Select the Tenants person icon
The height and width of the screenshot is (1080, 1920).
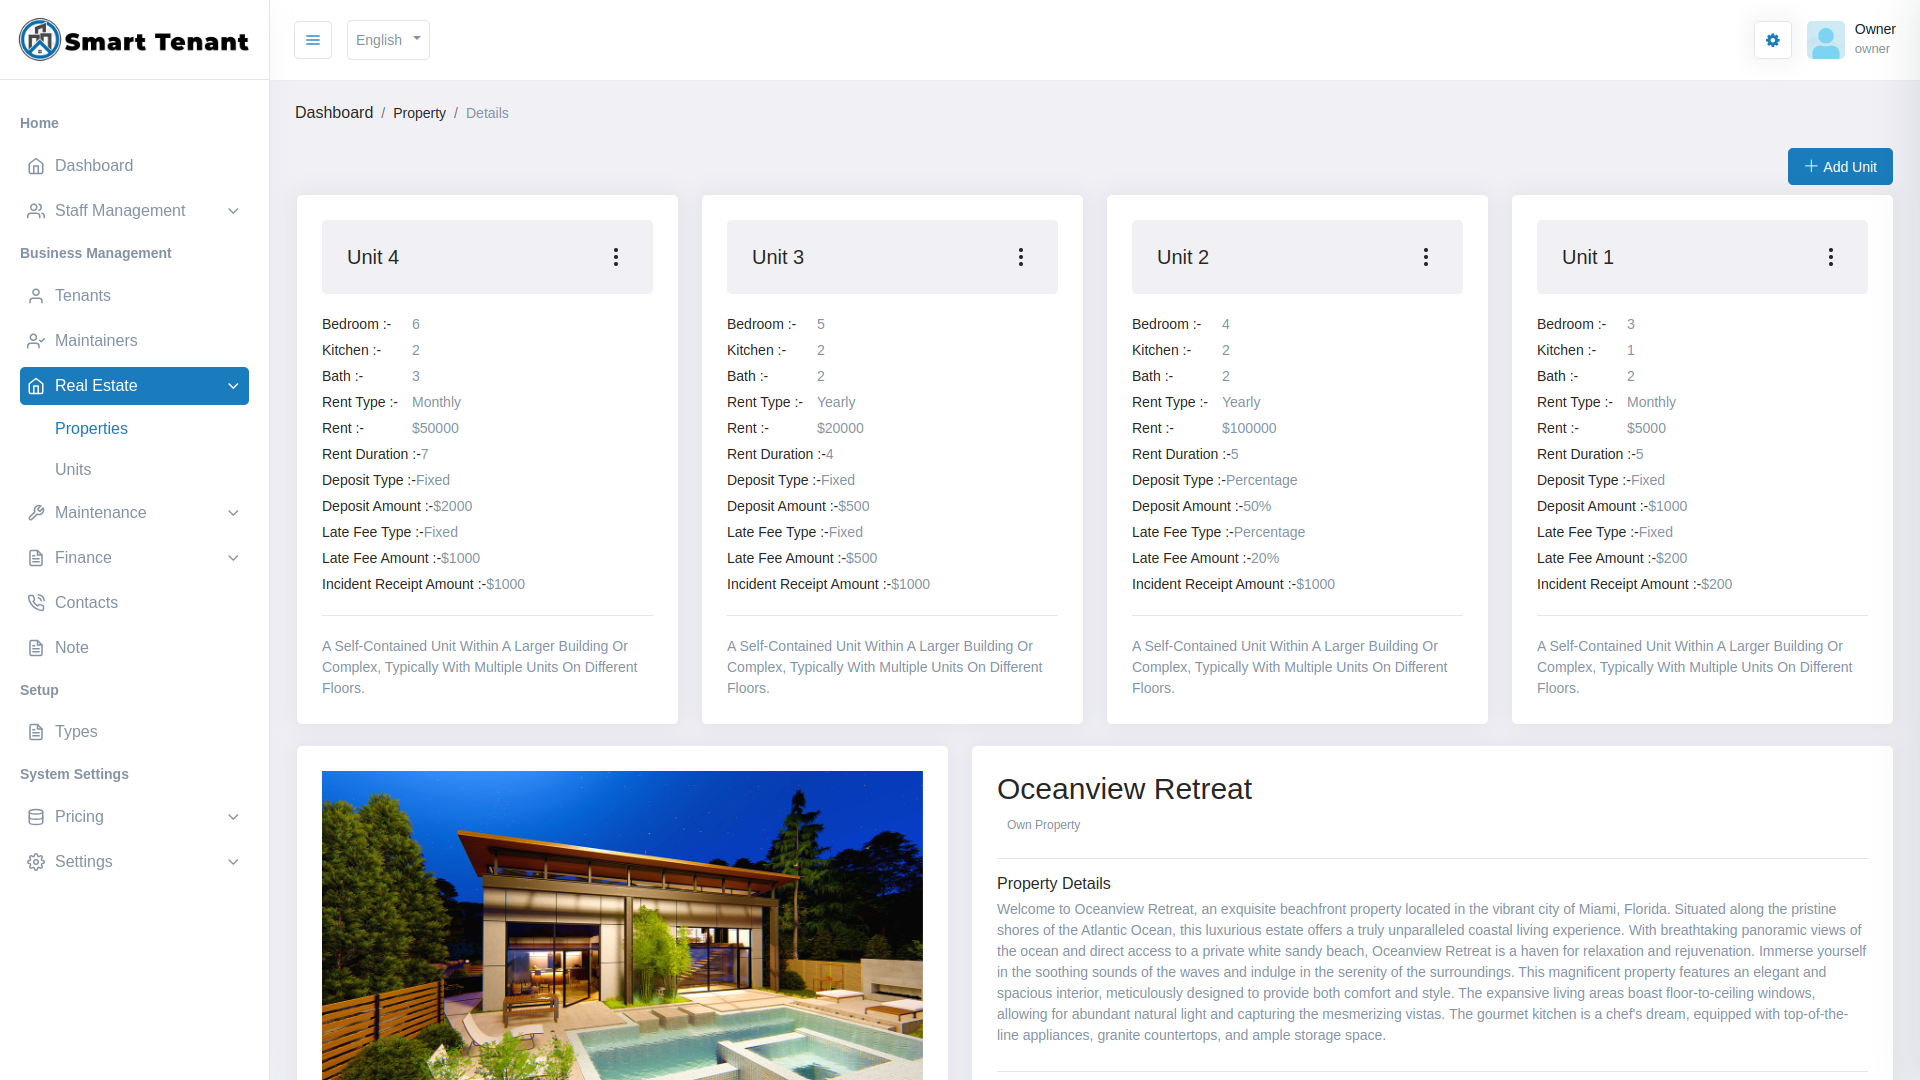click(x=35, y=296)
